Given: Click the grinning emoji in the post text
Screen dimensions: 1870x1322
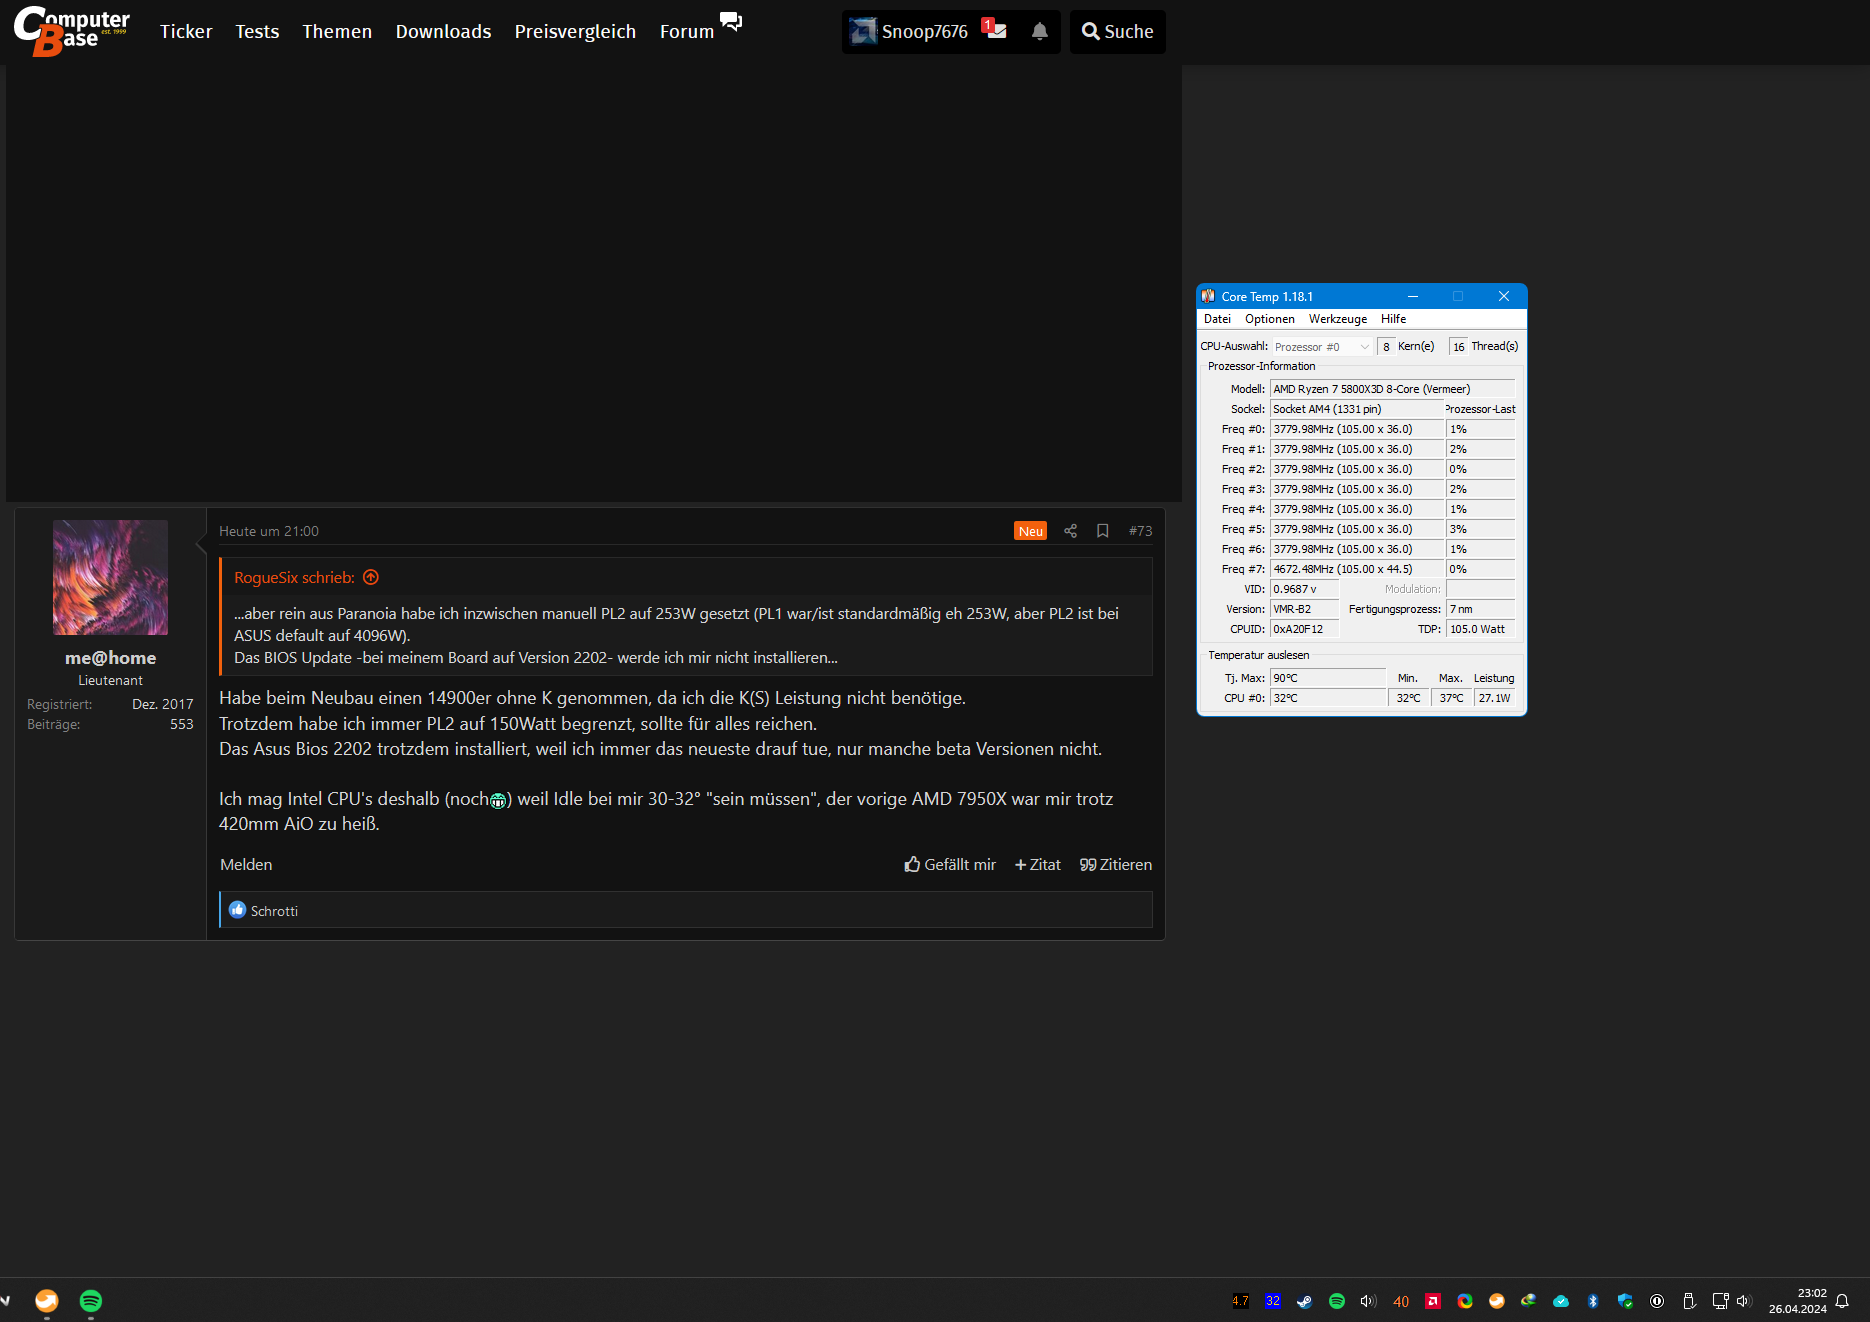Looking at the screenshot, I should click(498, 800).
